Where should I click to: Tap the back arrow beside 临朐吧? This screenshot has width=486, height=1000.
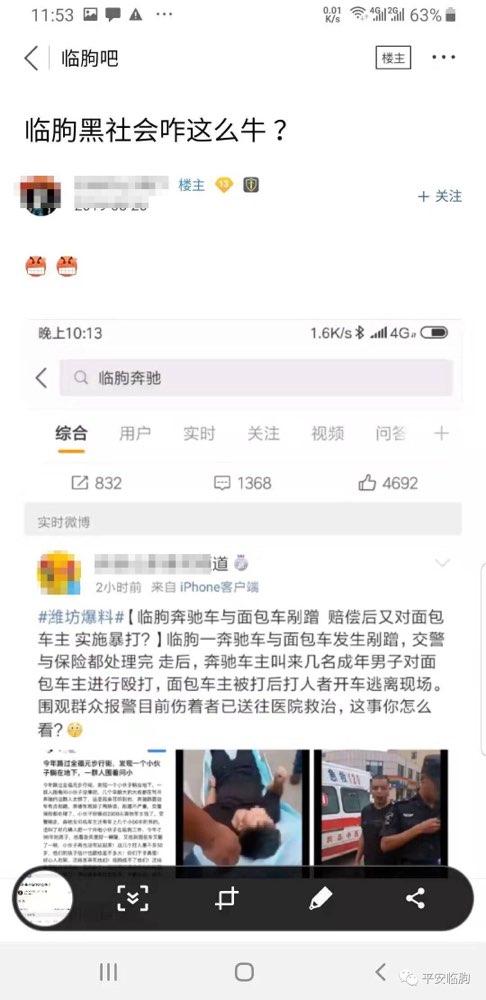31,58
